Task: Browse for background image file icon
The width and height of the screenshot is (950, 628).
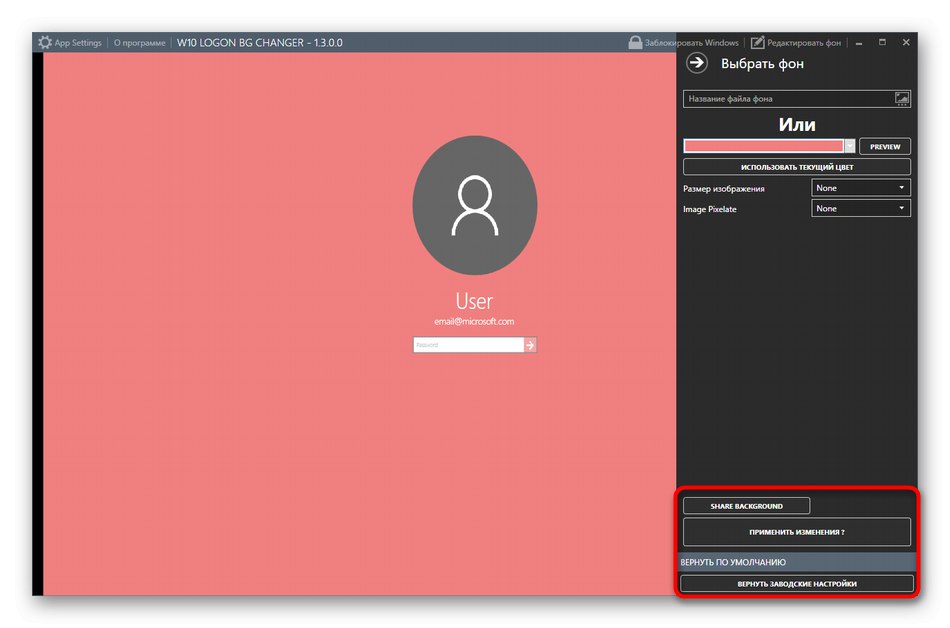Action: (902, 99)
